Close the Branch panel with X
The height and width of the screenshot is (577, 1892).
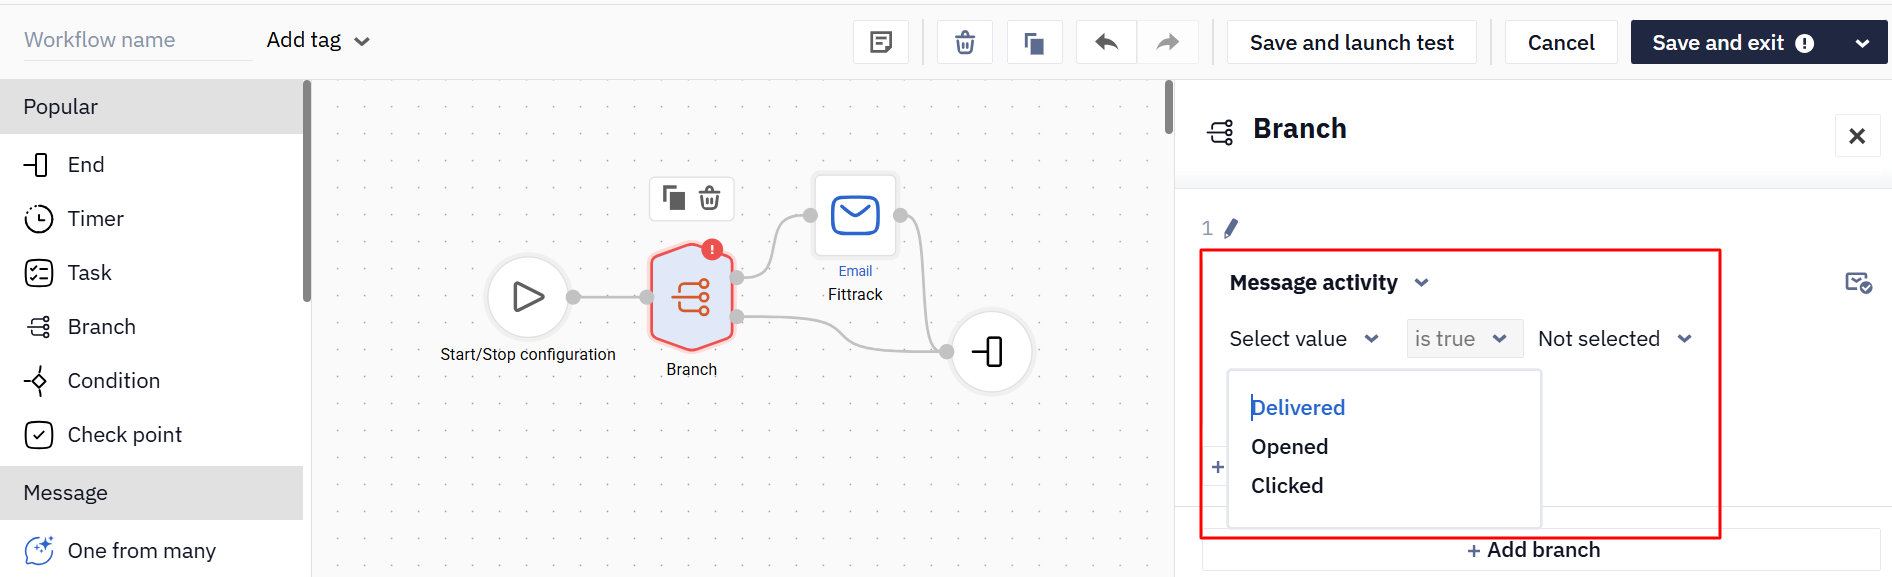[1857, 136]
